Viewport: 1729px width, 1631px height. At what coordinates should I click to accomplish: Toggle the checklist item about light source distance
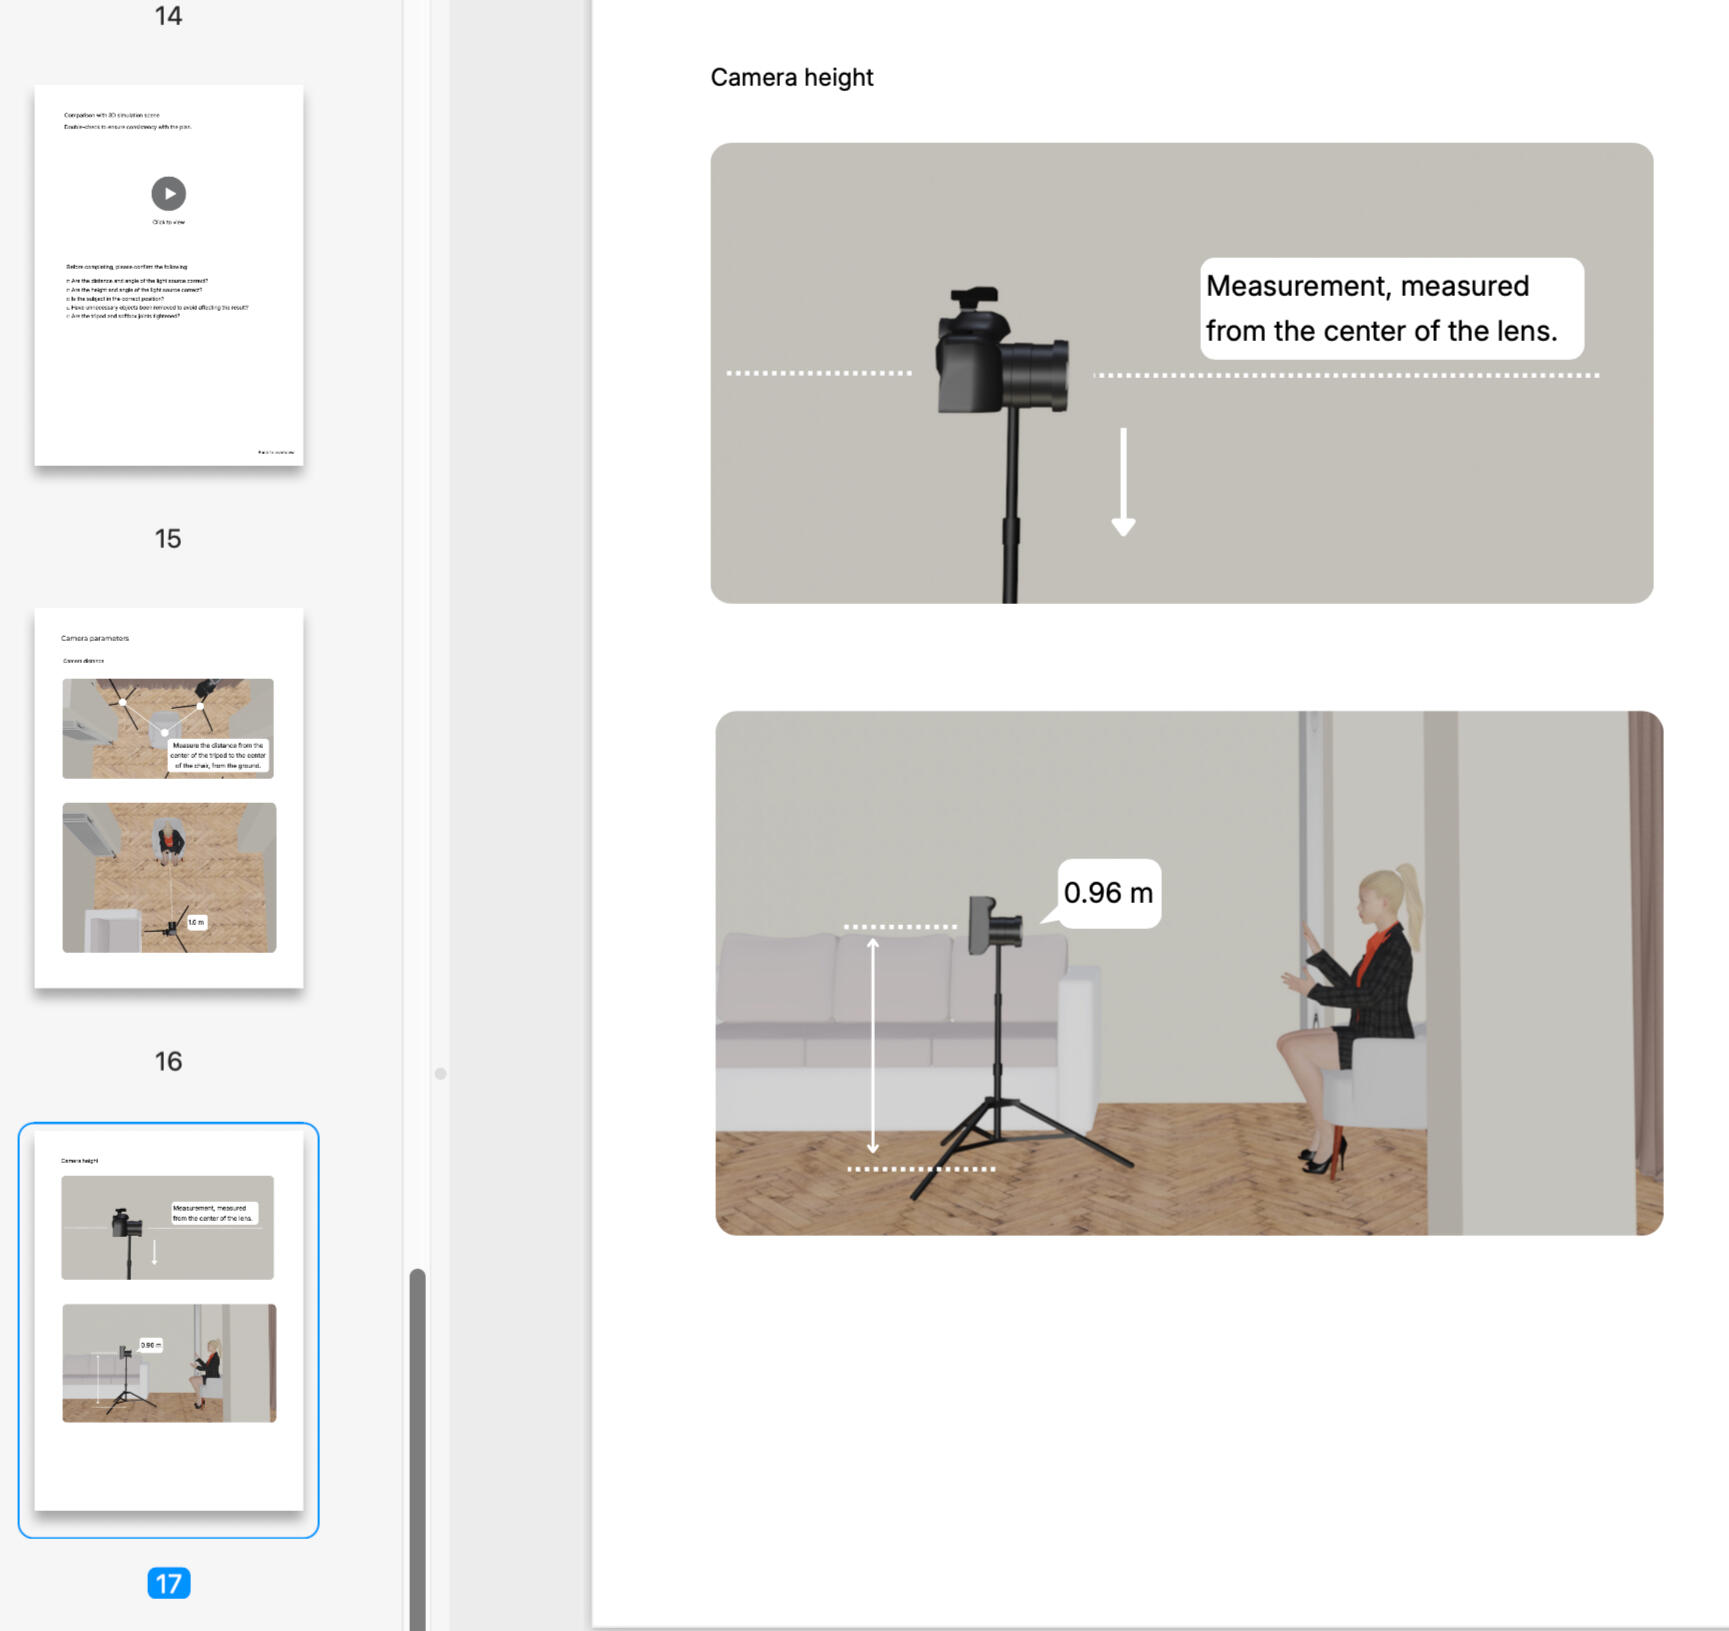click(x=140, y=281)
